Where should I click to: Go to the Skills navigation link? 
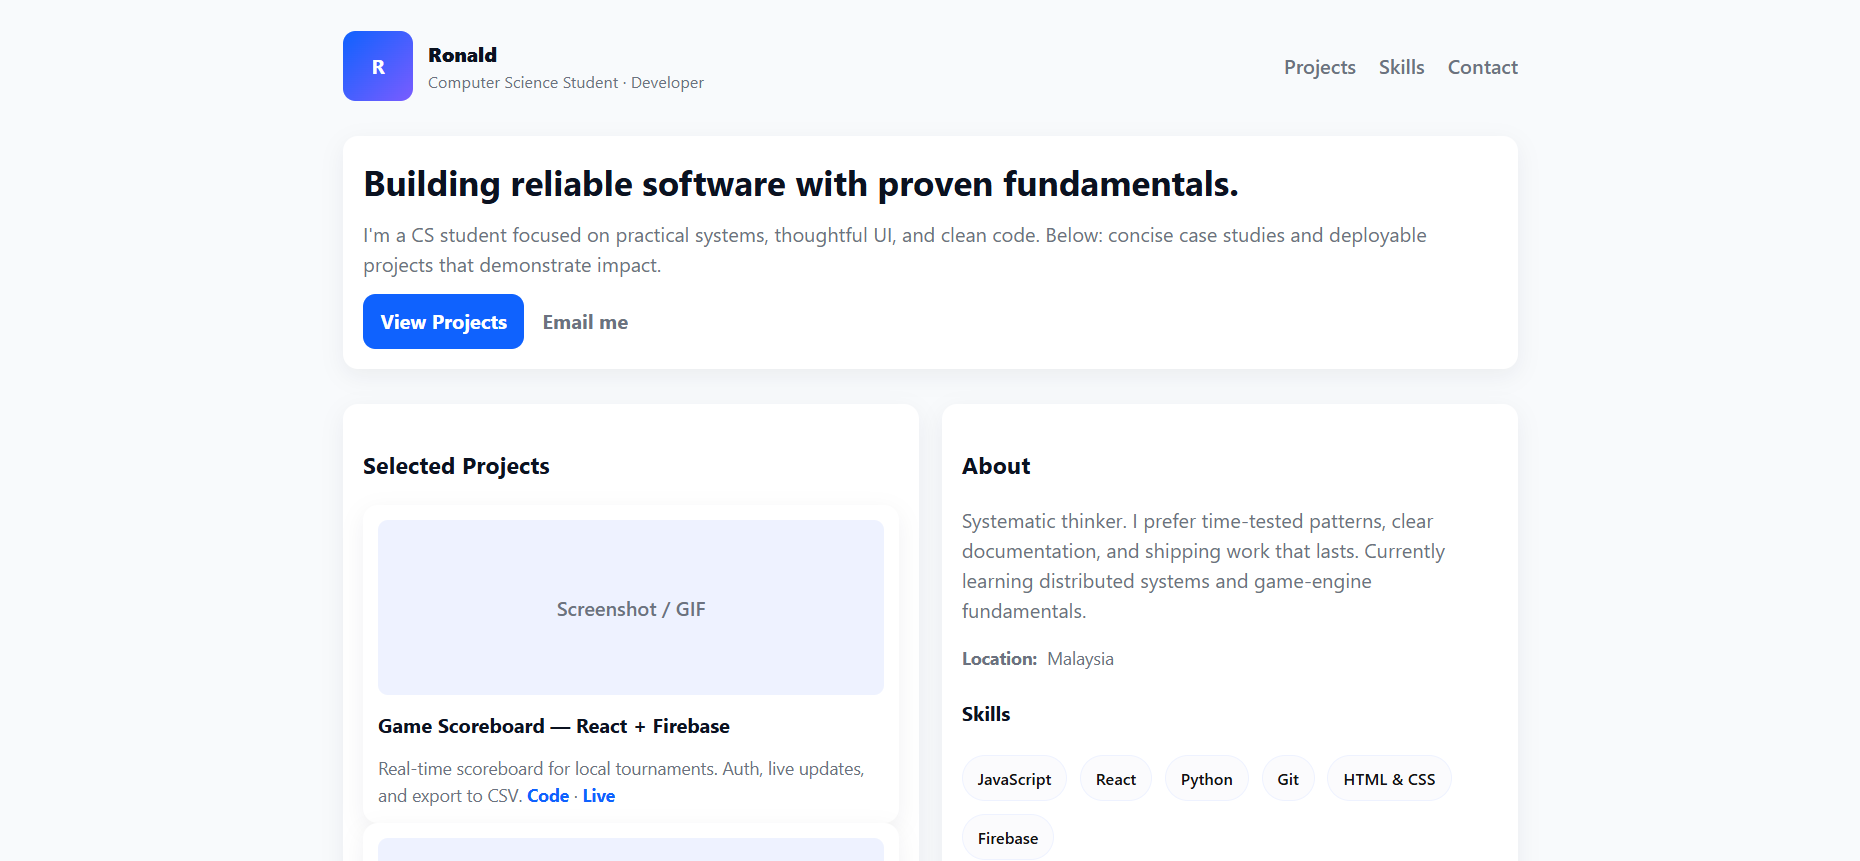(1401, 67)
